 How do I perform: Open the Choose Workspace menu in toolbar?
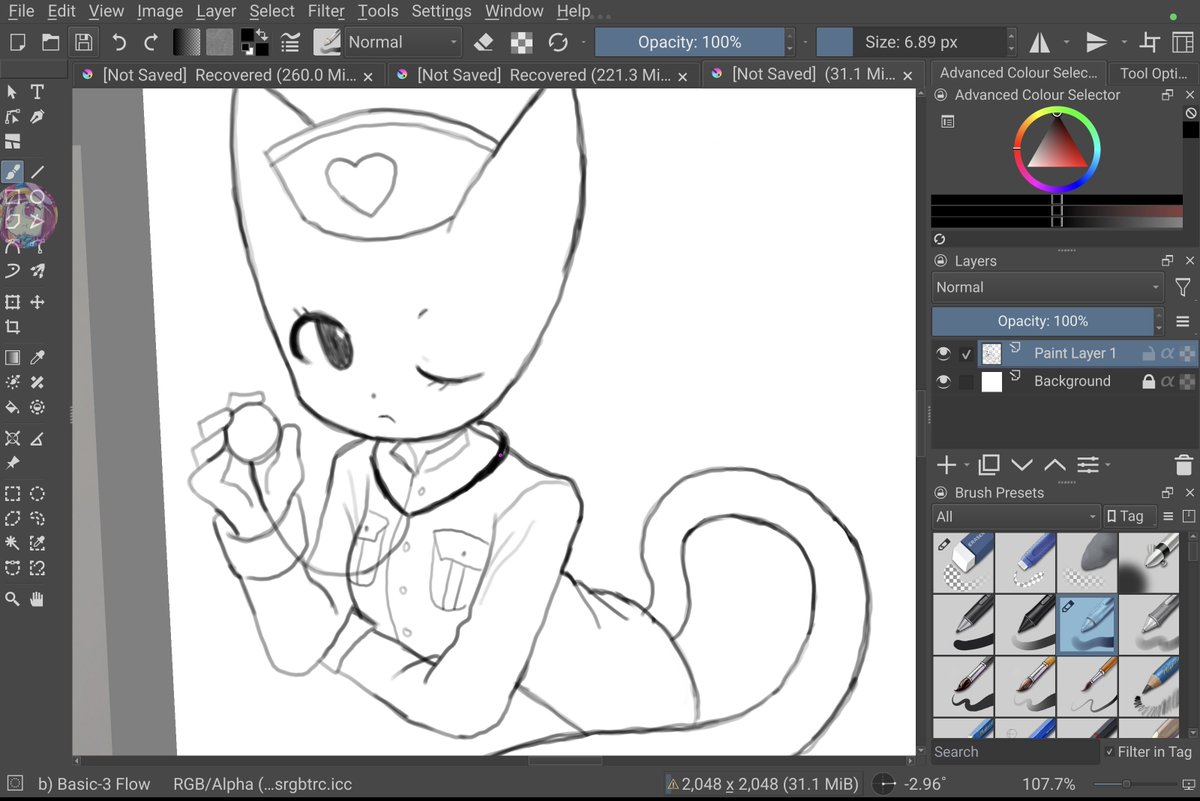coord(1184,42)
